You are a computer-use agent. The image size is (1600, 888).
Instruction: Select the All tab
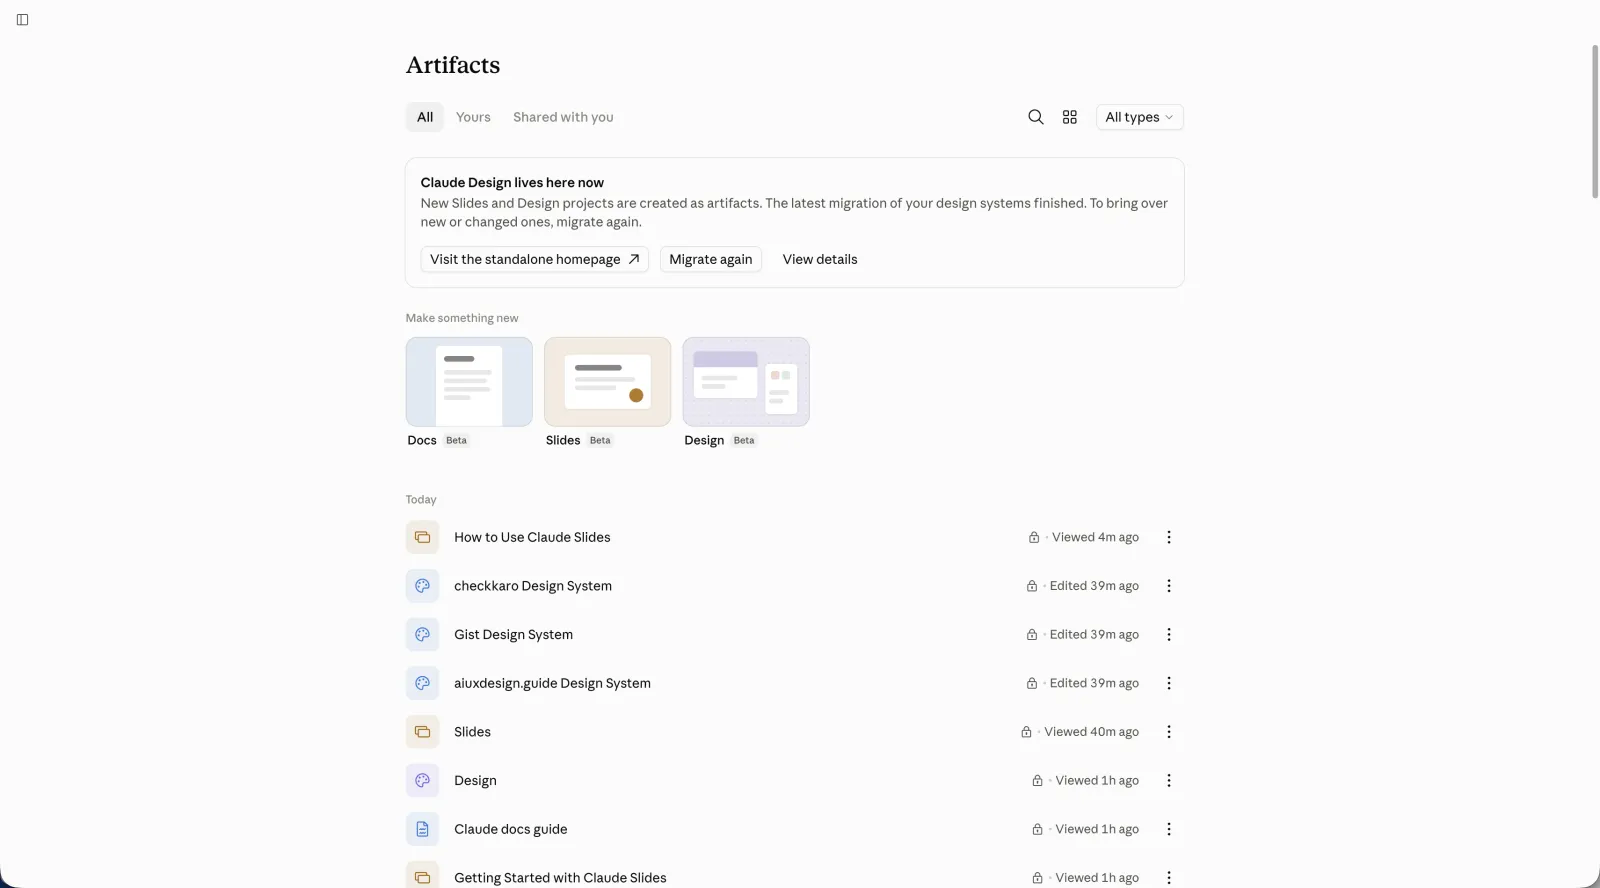tap(425, 117)
